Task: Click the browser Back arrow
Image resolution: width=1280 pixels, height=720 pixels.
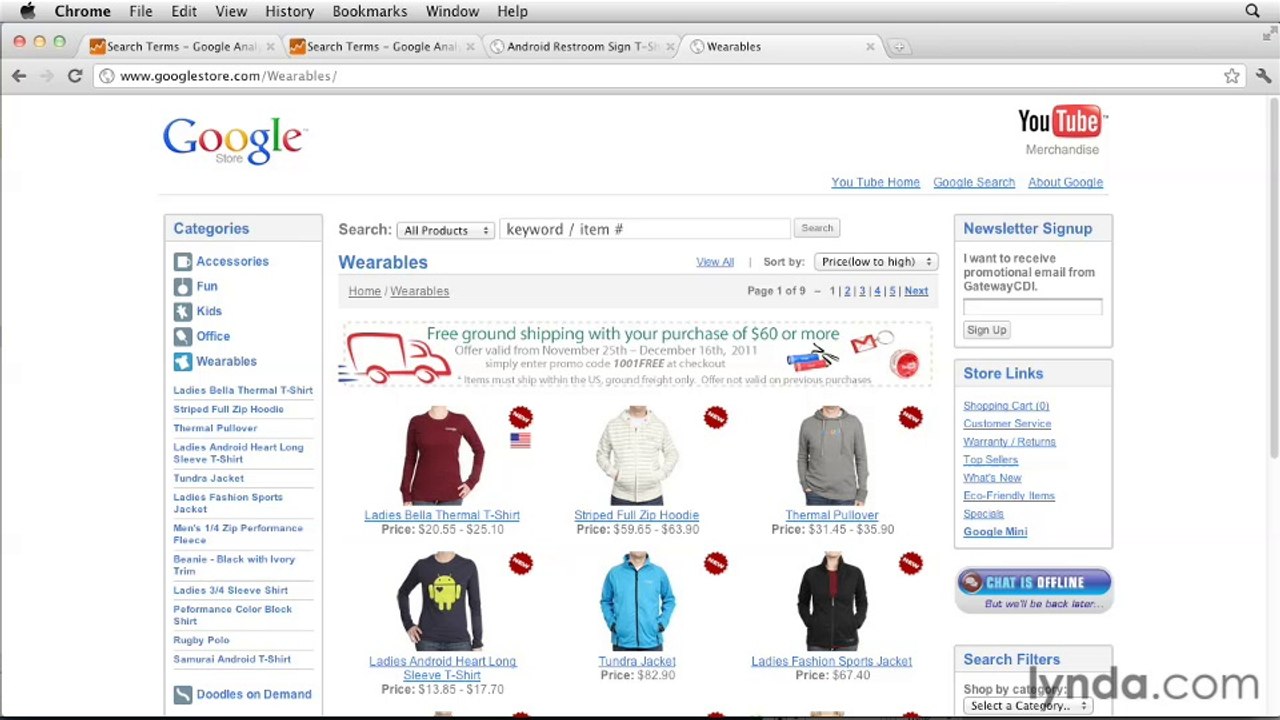Action: pyautogui.click(x=19, y=76)
